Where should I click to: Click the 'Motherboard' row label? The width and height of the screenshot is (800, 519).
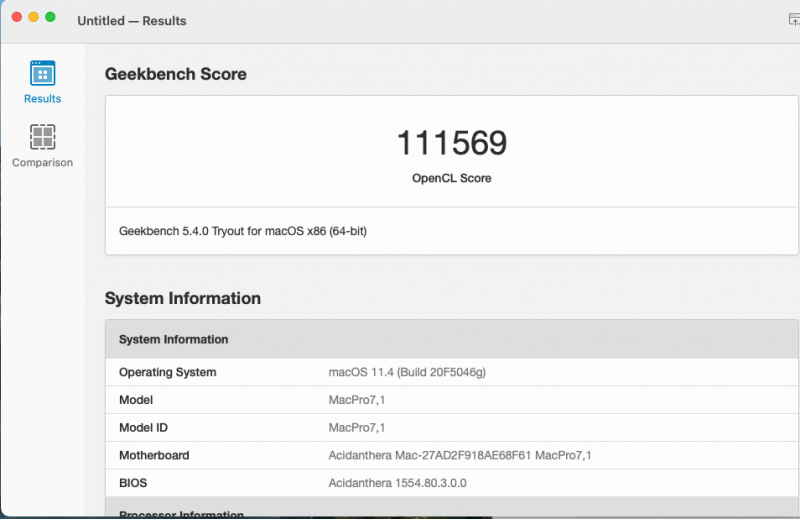tap(154, 455)
